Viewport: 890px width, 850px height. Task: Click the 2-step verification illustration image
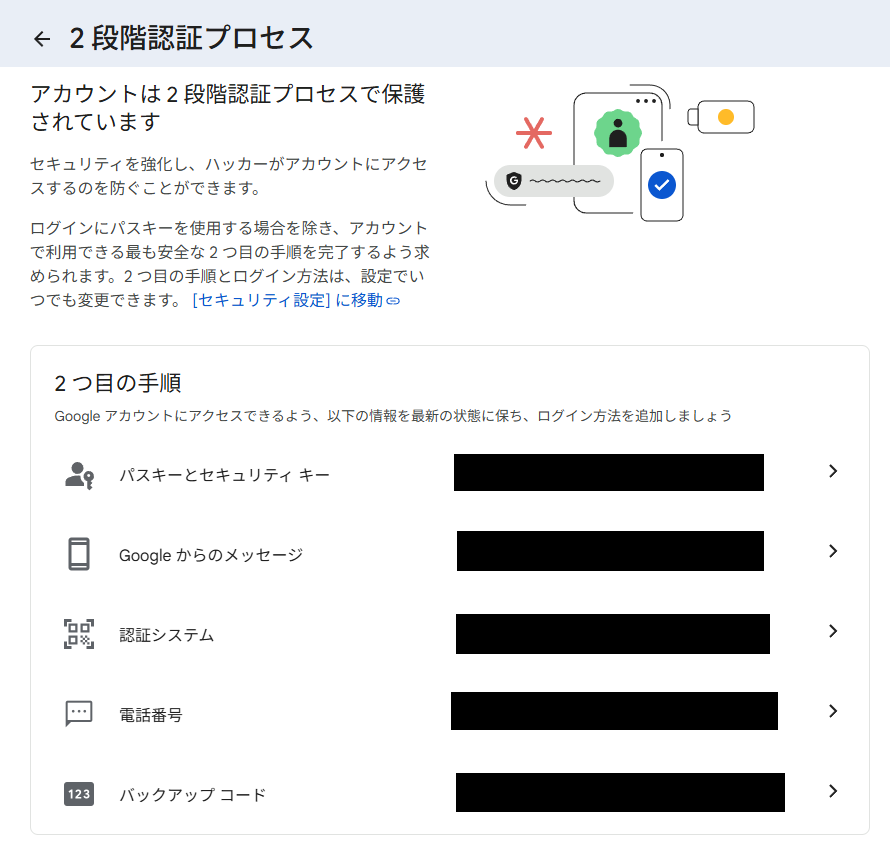620,153
